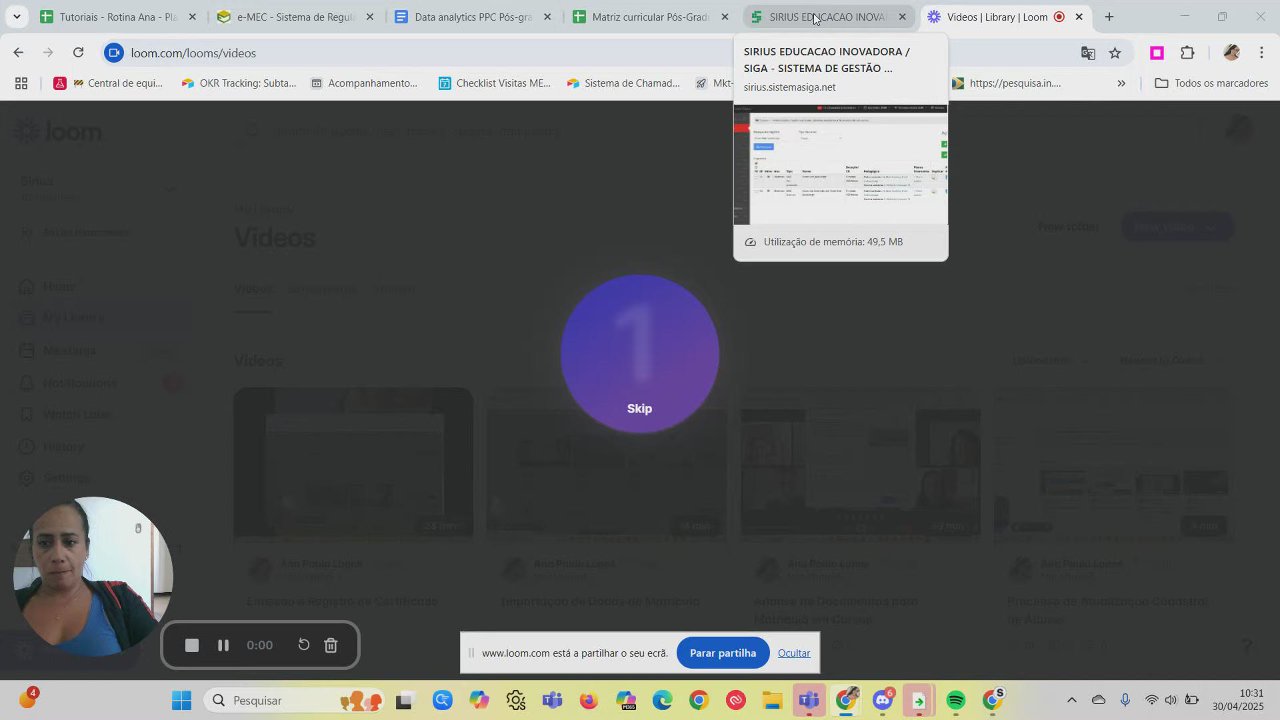Open the Todos os marcadores folder
Screen dimensions: 1280x720
[x=1211, y=83]
